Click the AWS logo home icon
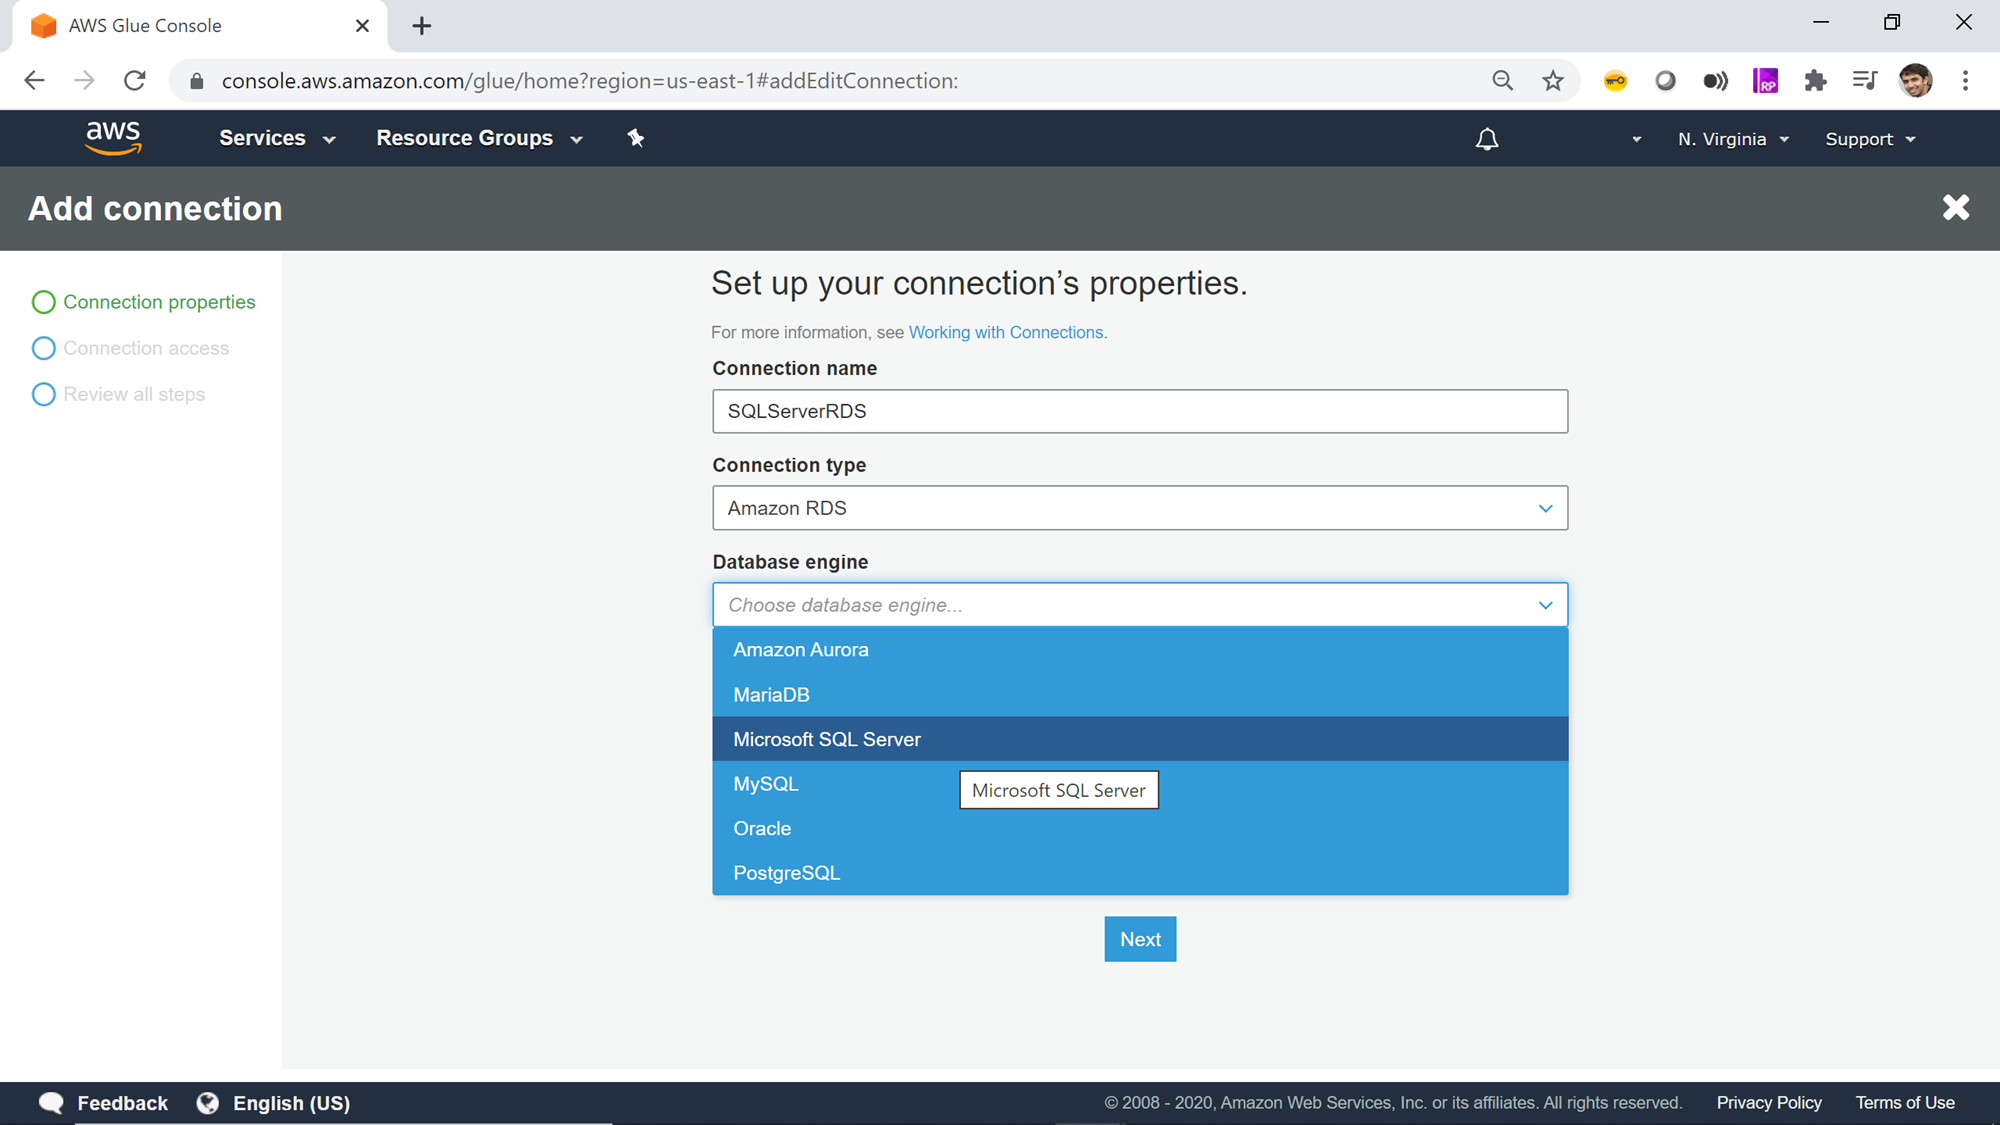 pos(113,138)
